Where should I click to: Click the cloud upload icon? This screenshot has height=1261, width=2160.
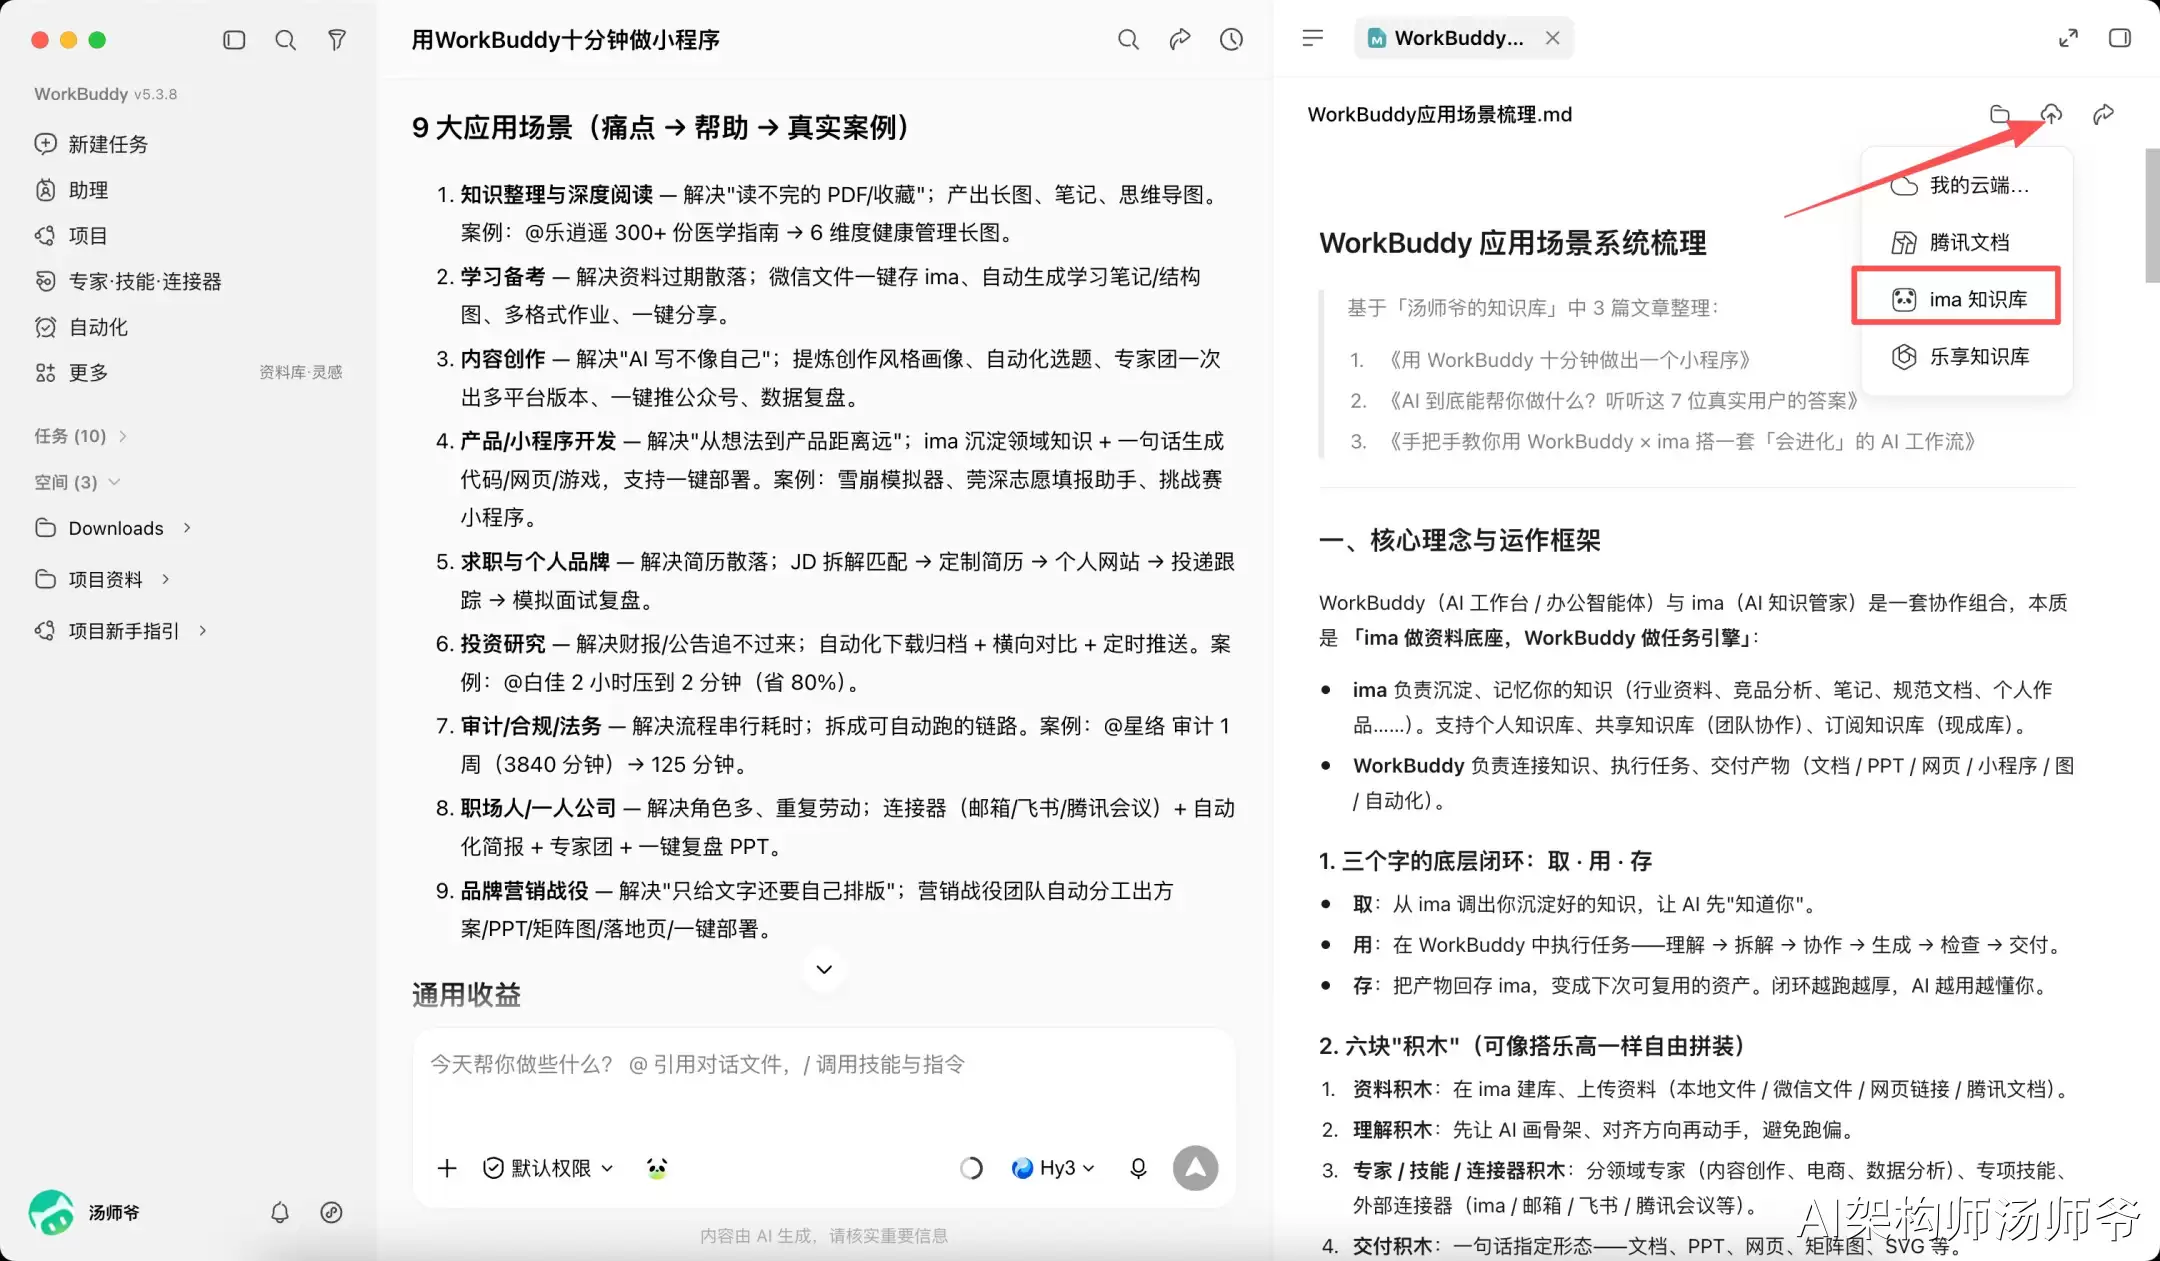(x=2051, y=114)
